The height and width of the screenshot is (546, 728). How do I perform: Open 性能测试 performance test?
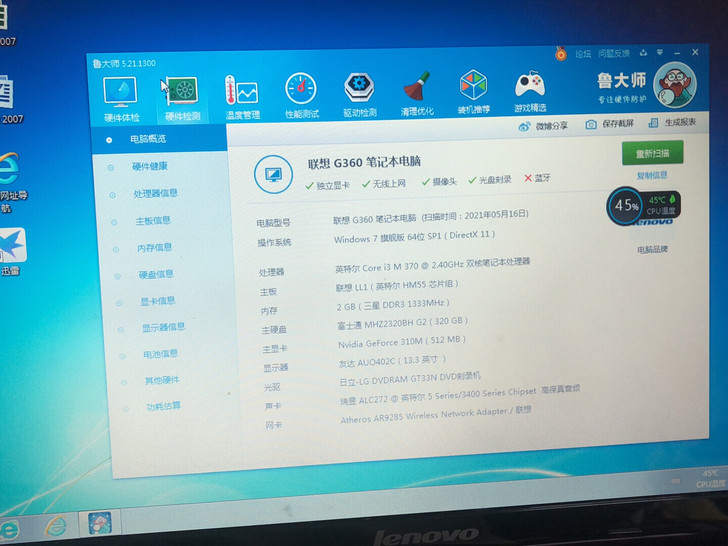301,95
